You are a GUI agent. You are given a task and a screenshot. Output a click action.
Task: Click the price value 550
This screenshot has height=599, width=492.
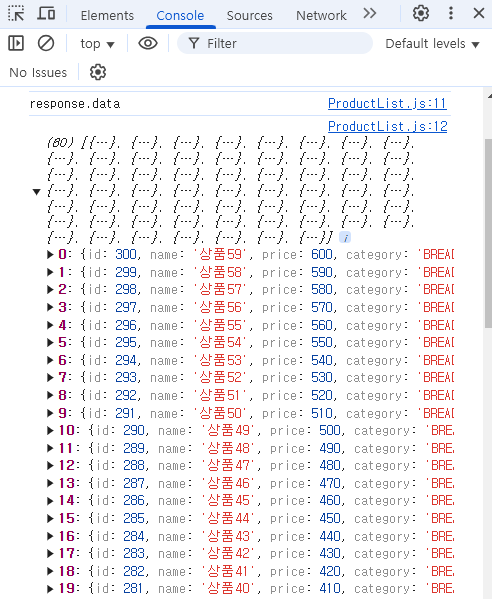coord(322,343)
